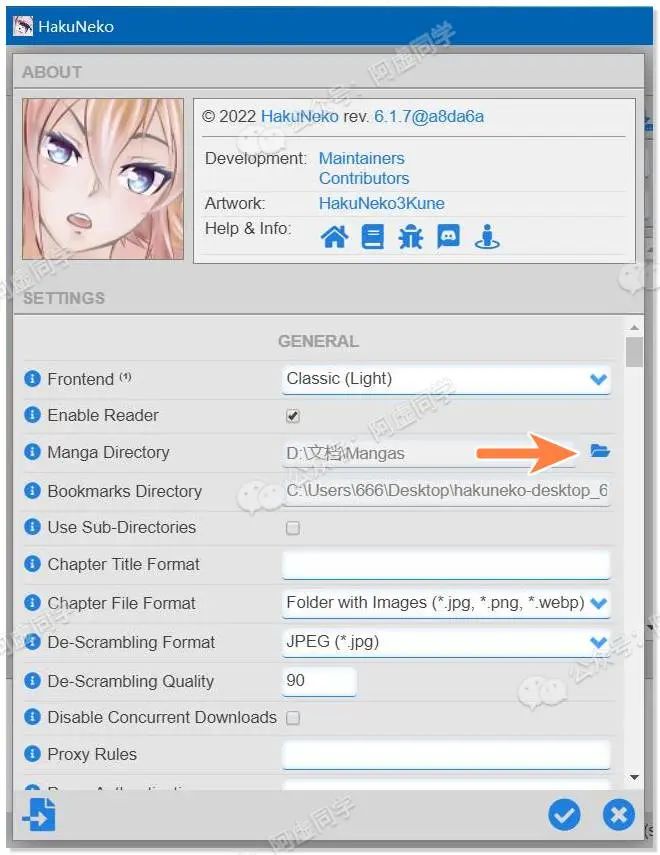This screenshot has height=855, width=660.
Task: Click the ABOUT heading
Action: coord(52,72)
